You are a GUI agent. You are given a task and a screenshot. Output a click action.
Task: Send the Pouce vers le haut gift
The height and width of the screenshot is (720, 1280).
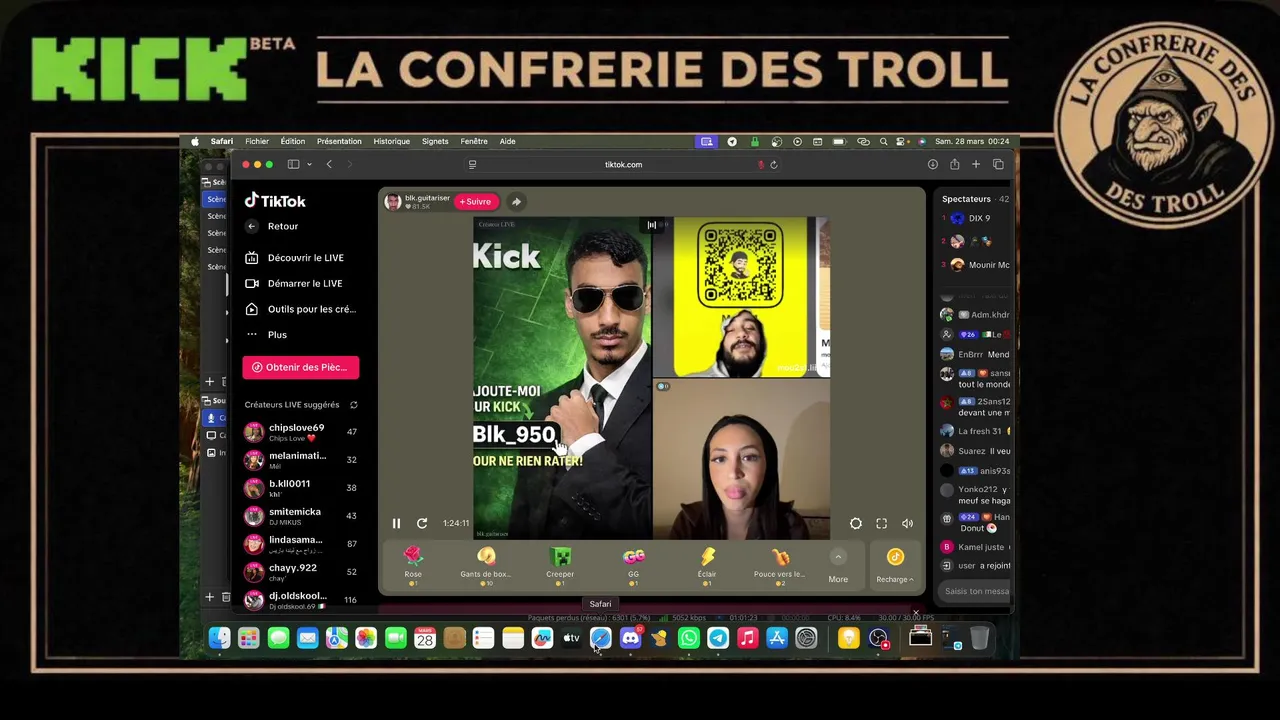(x=780, y=565)
